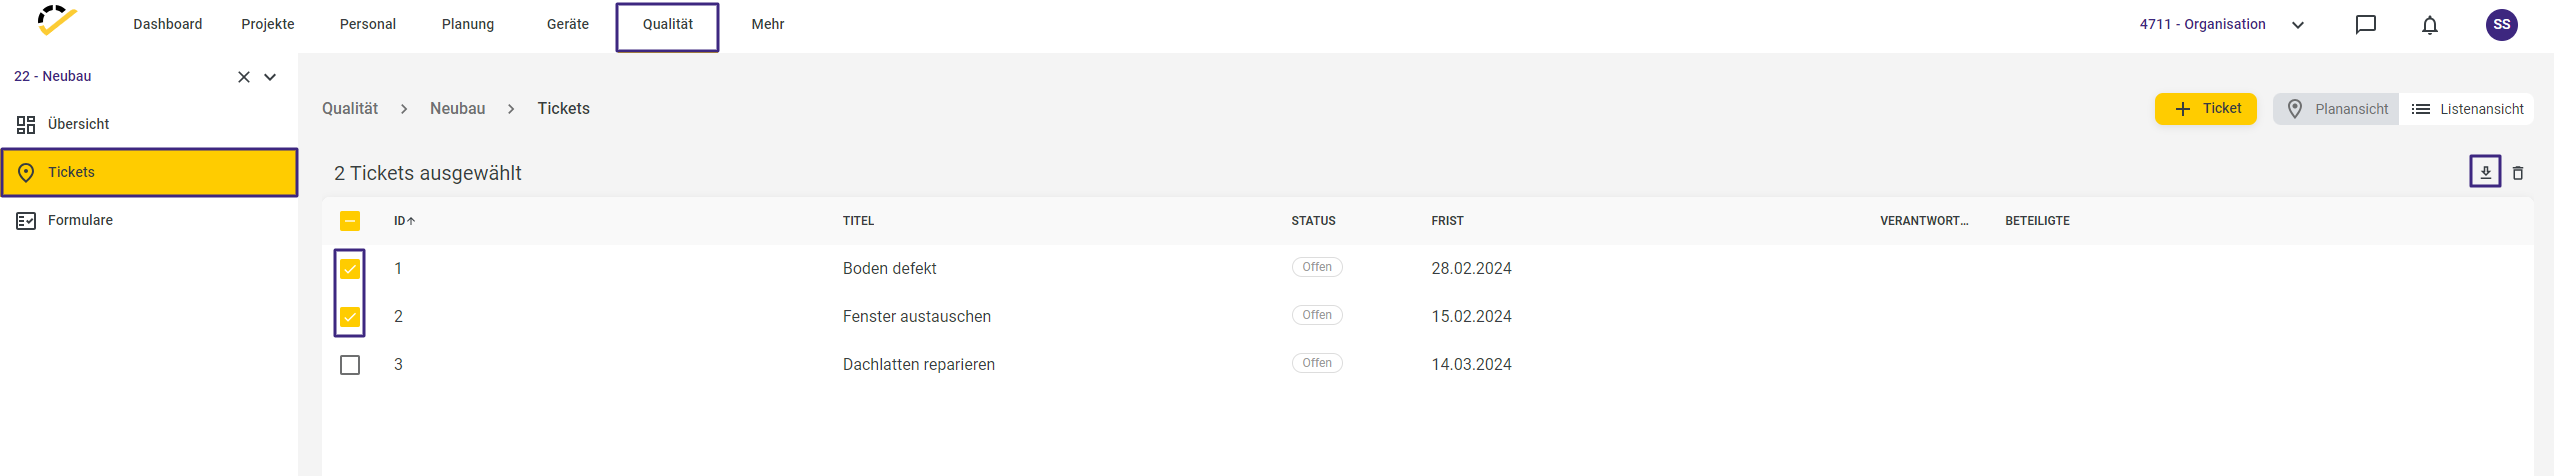
Task: Clear the 22 - Neubau project selection
Action: click(244, 77)
